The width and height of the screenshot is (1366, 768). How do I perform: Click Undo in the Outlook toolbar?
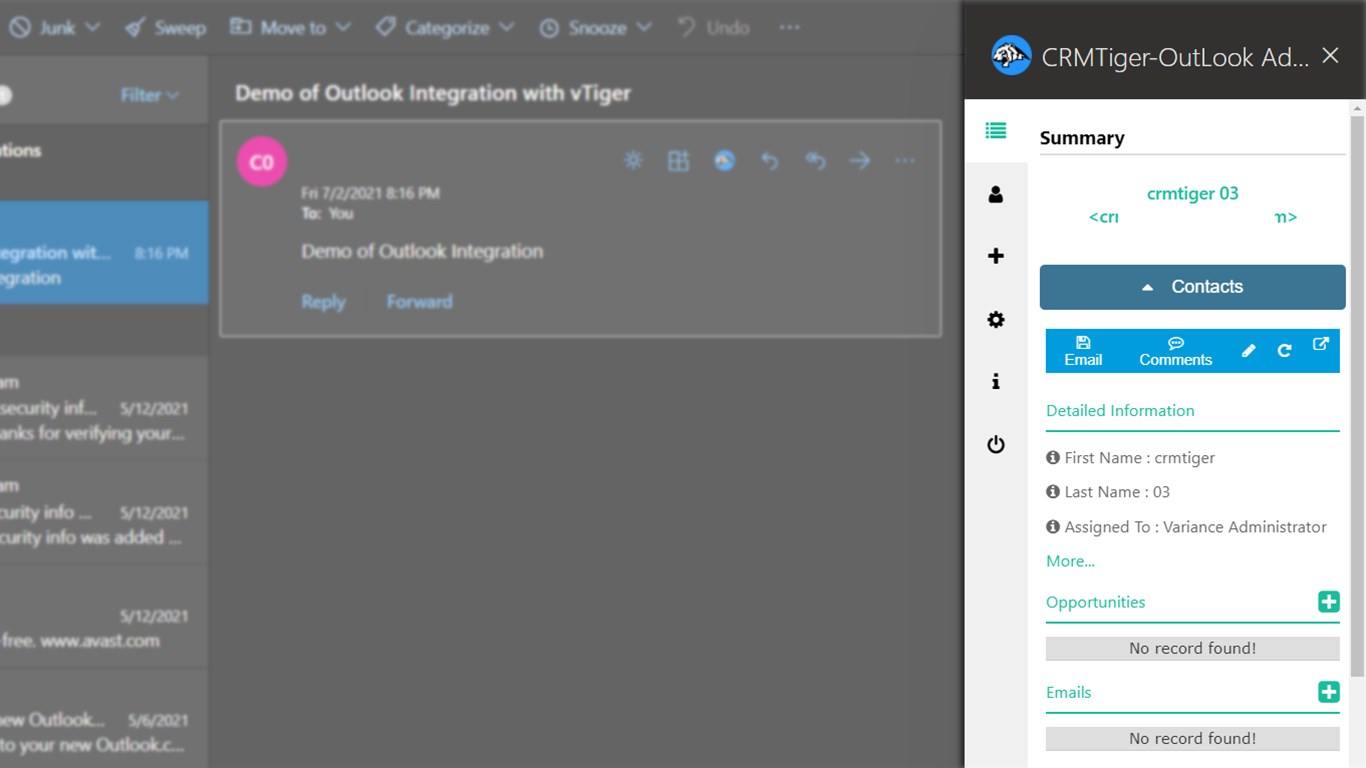(713, 28)
